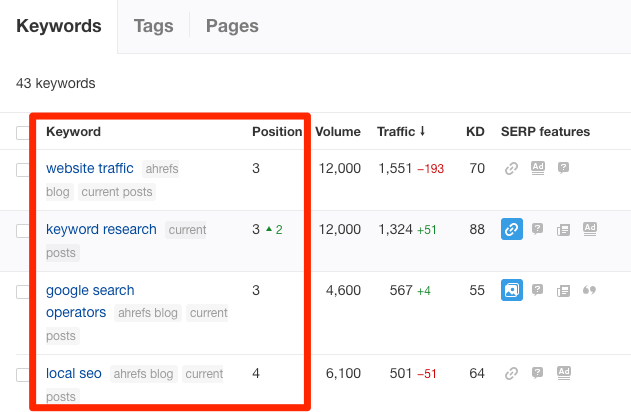This screenshot has height=412, width=631.
Task: Switch to the Pages tab
Action: point(232,26)
